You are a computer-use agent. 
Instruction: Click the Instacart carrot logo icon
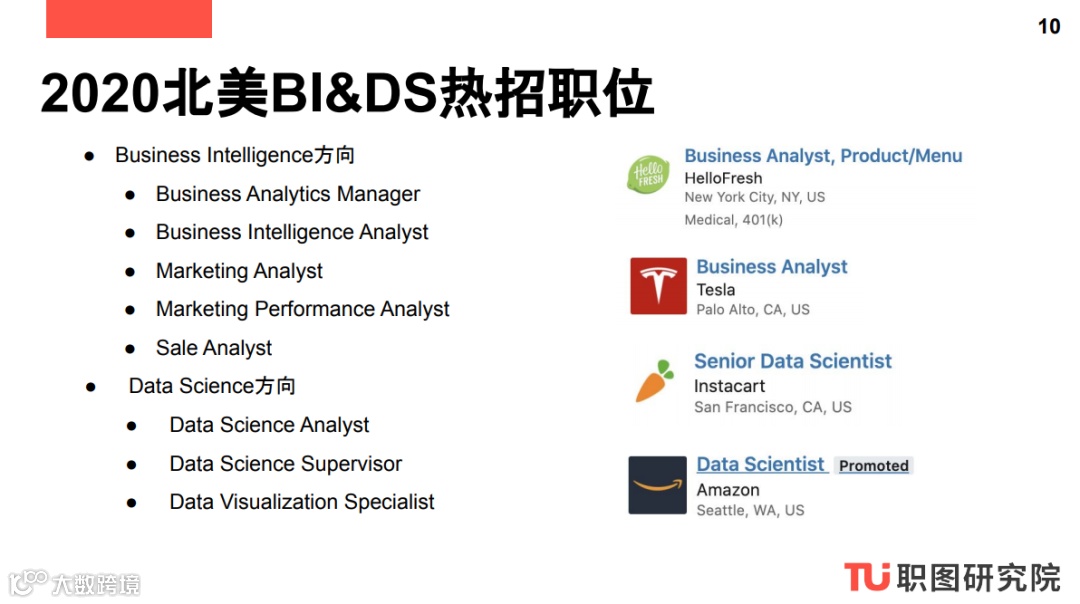coord(654,381)
